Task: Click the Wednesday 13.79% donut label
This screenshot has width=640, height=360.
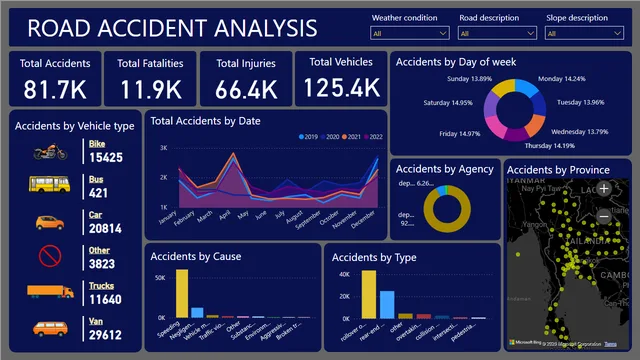Action: [580, 132]
